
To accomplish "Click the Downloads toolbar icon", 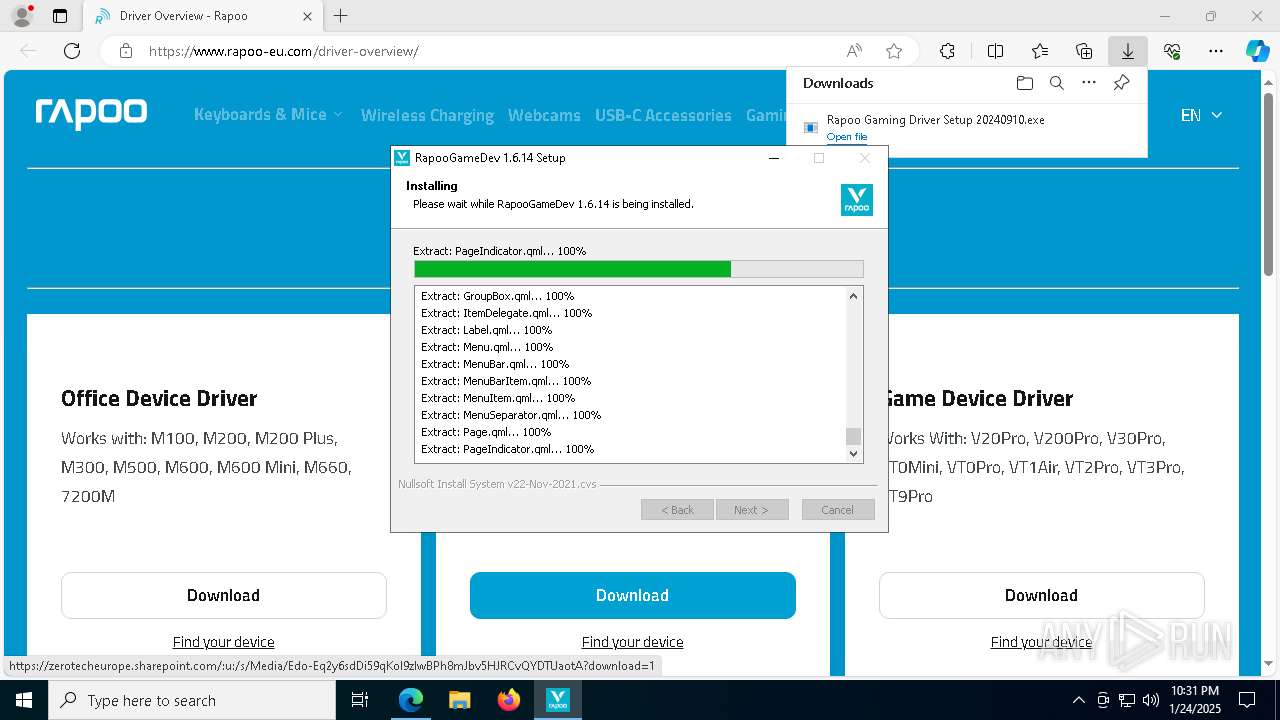I will coord(1127,51).
